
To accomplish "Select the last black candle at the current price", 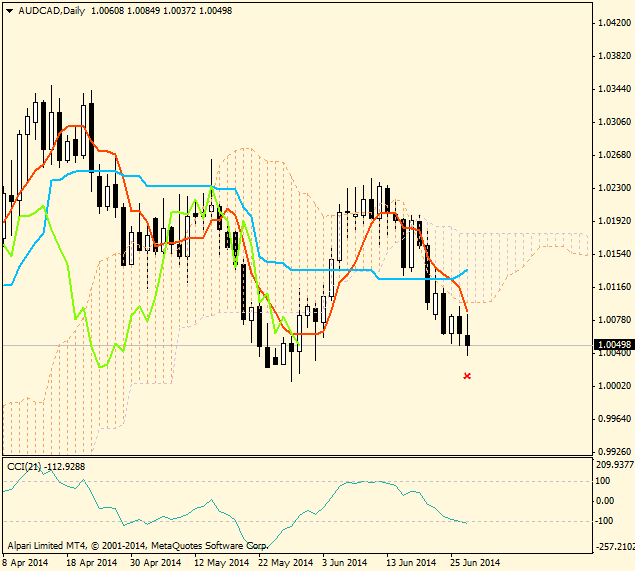I will (468, 340).
